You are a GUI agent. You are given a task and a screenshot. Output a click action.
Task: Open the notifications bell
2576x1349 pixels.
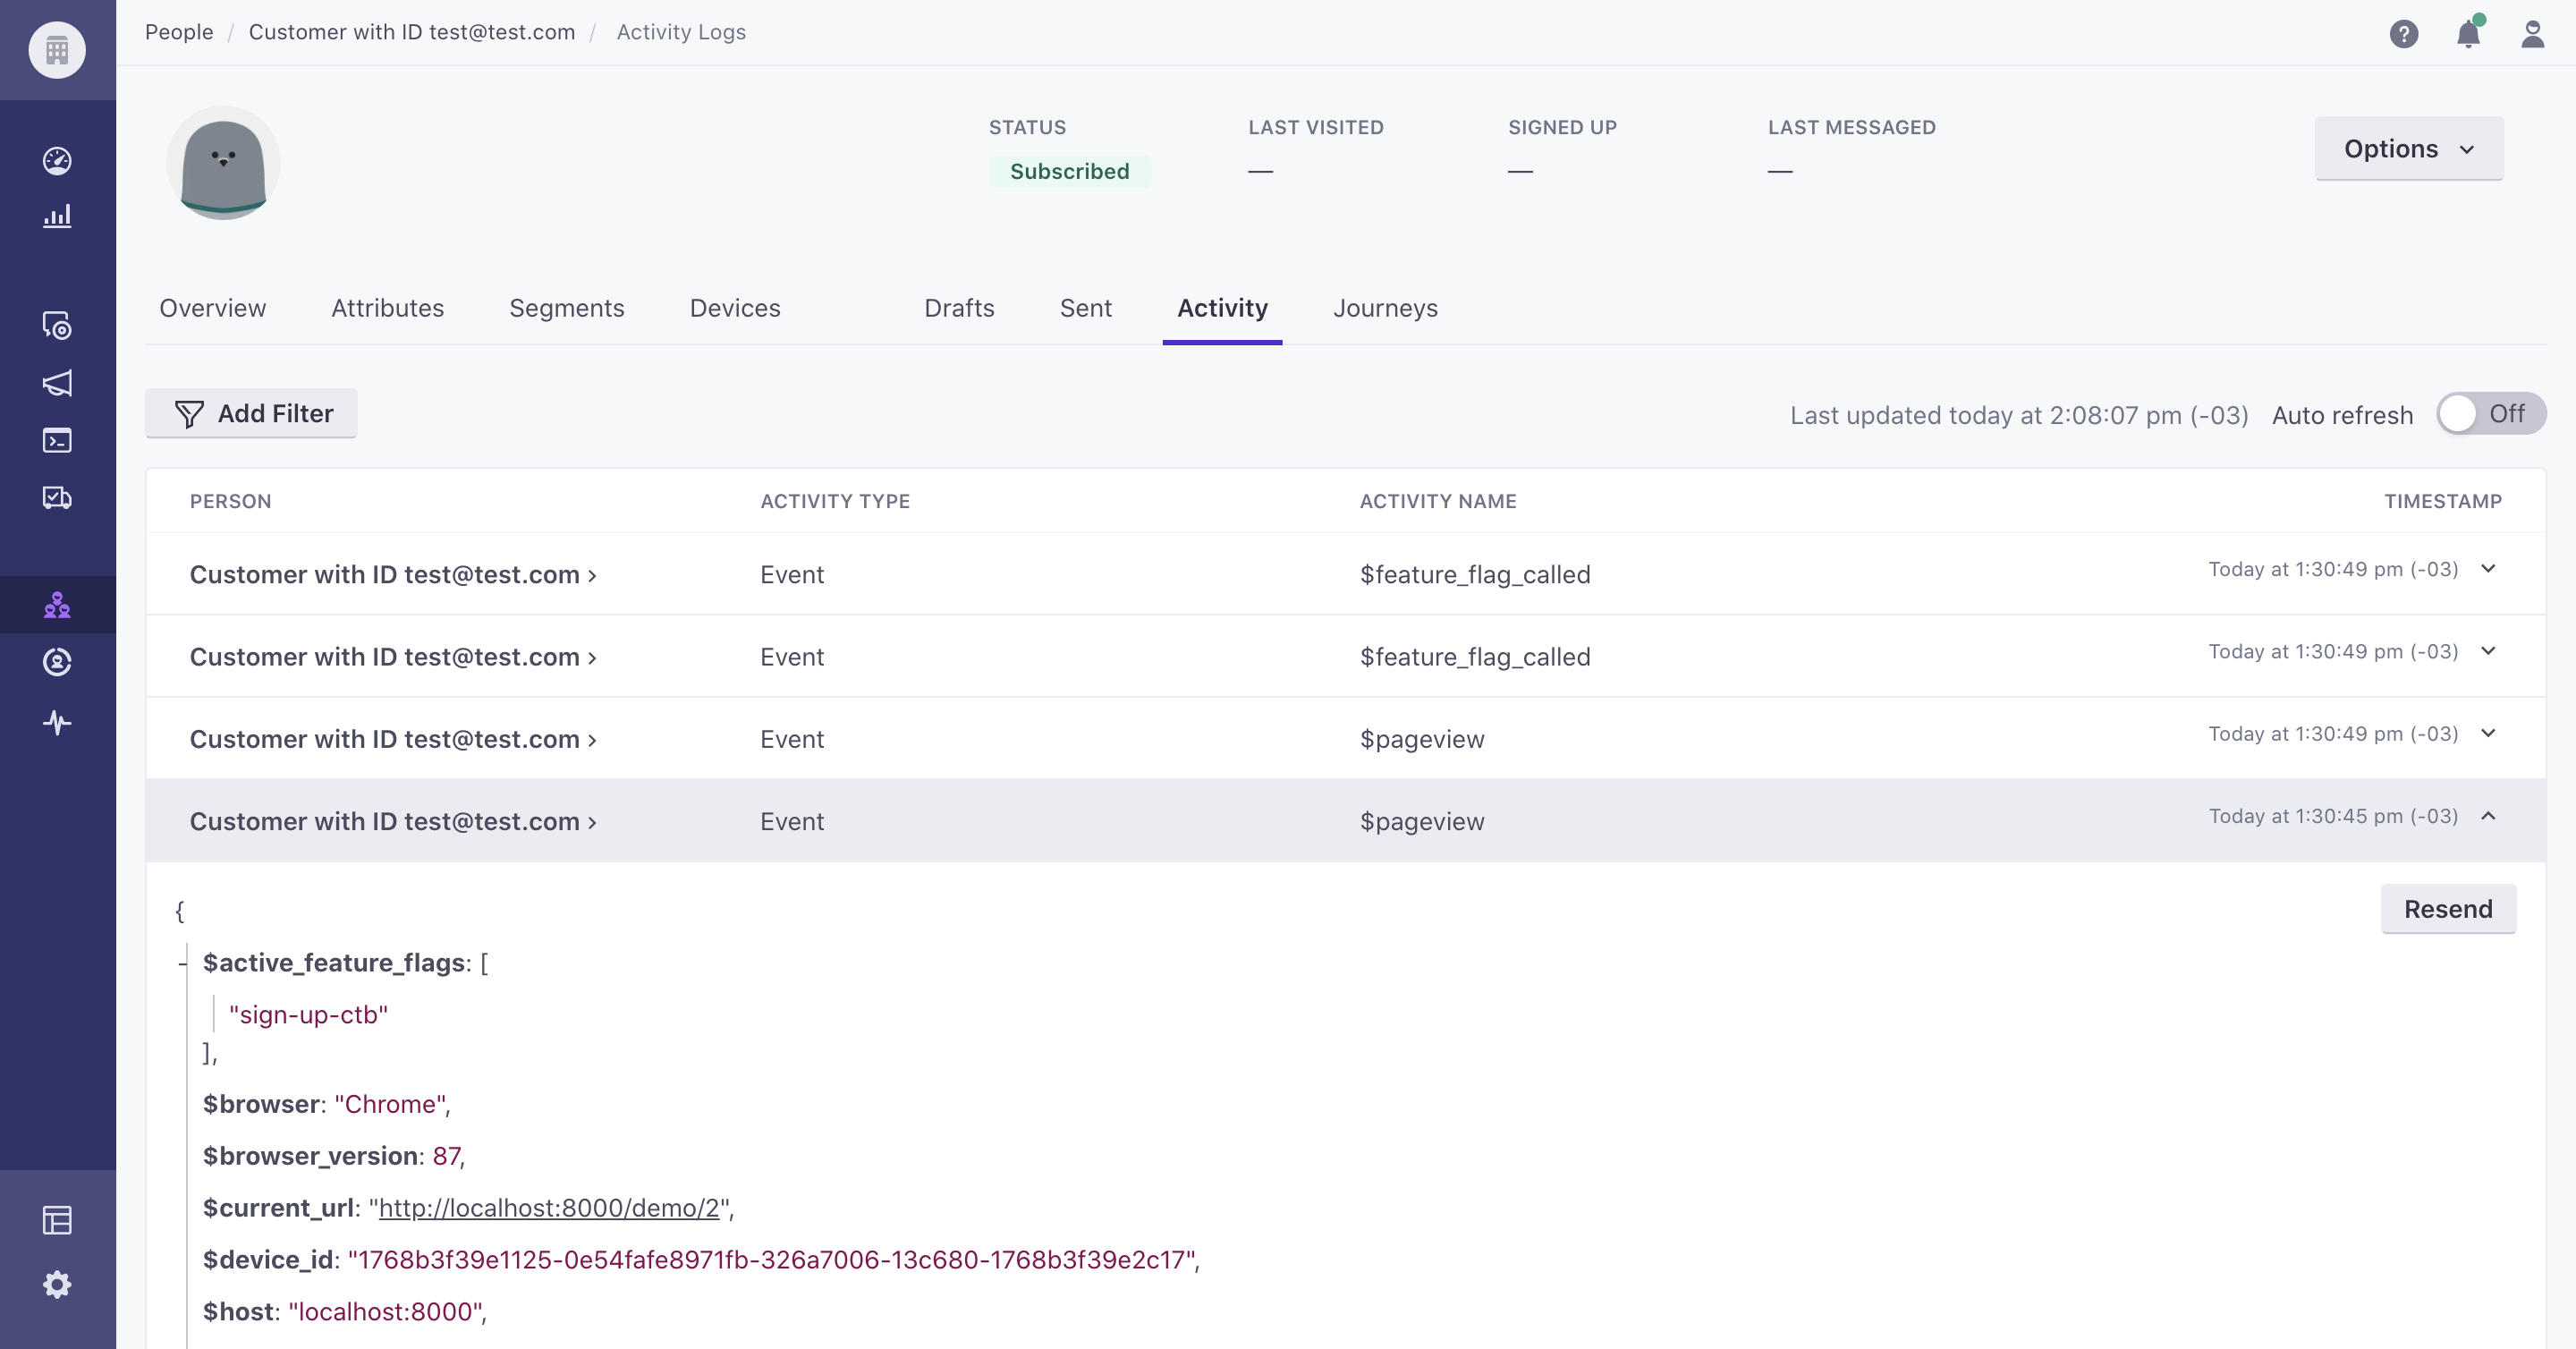click(x=2467, y=34)
